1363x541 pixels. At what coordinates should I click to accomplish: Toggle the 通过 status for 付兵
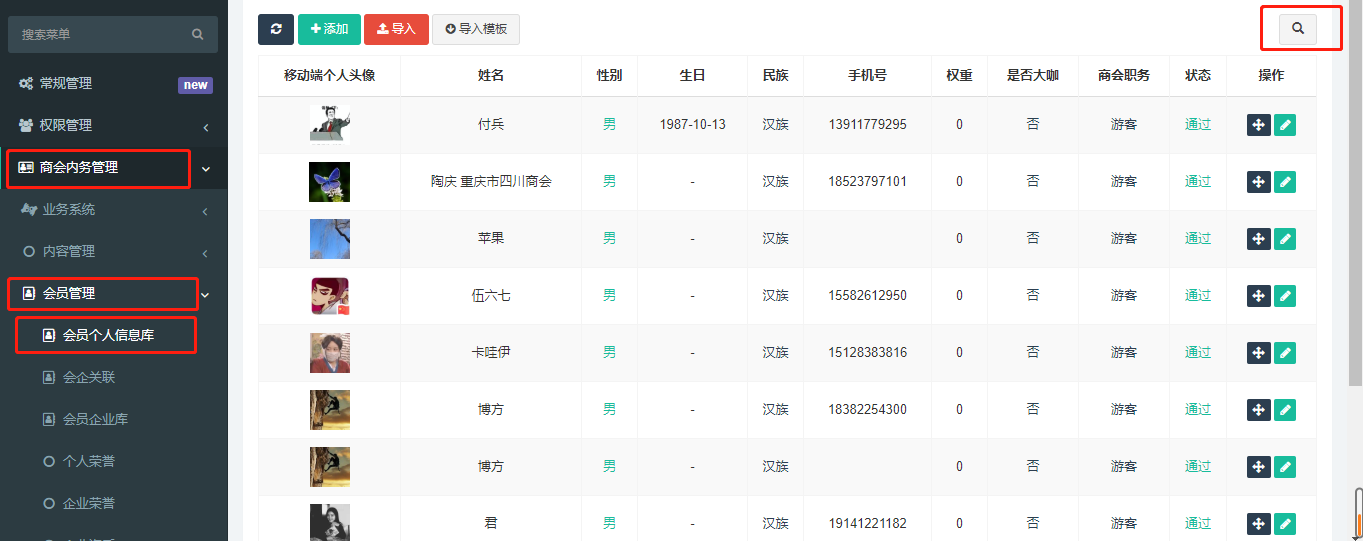pyautogui.click(x=1197, y=125)
